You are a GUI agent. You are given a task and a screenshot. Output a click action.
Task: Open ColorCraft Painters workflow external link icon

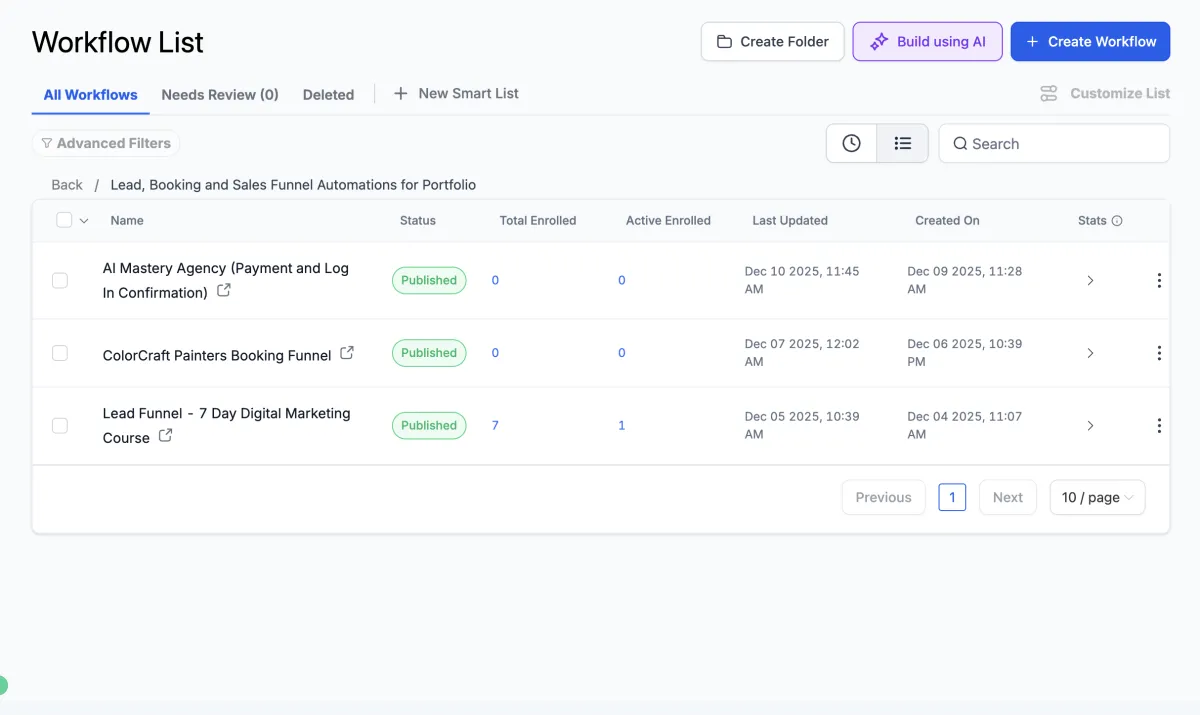[x=347, y=353]
